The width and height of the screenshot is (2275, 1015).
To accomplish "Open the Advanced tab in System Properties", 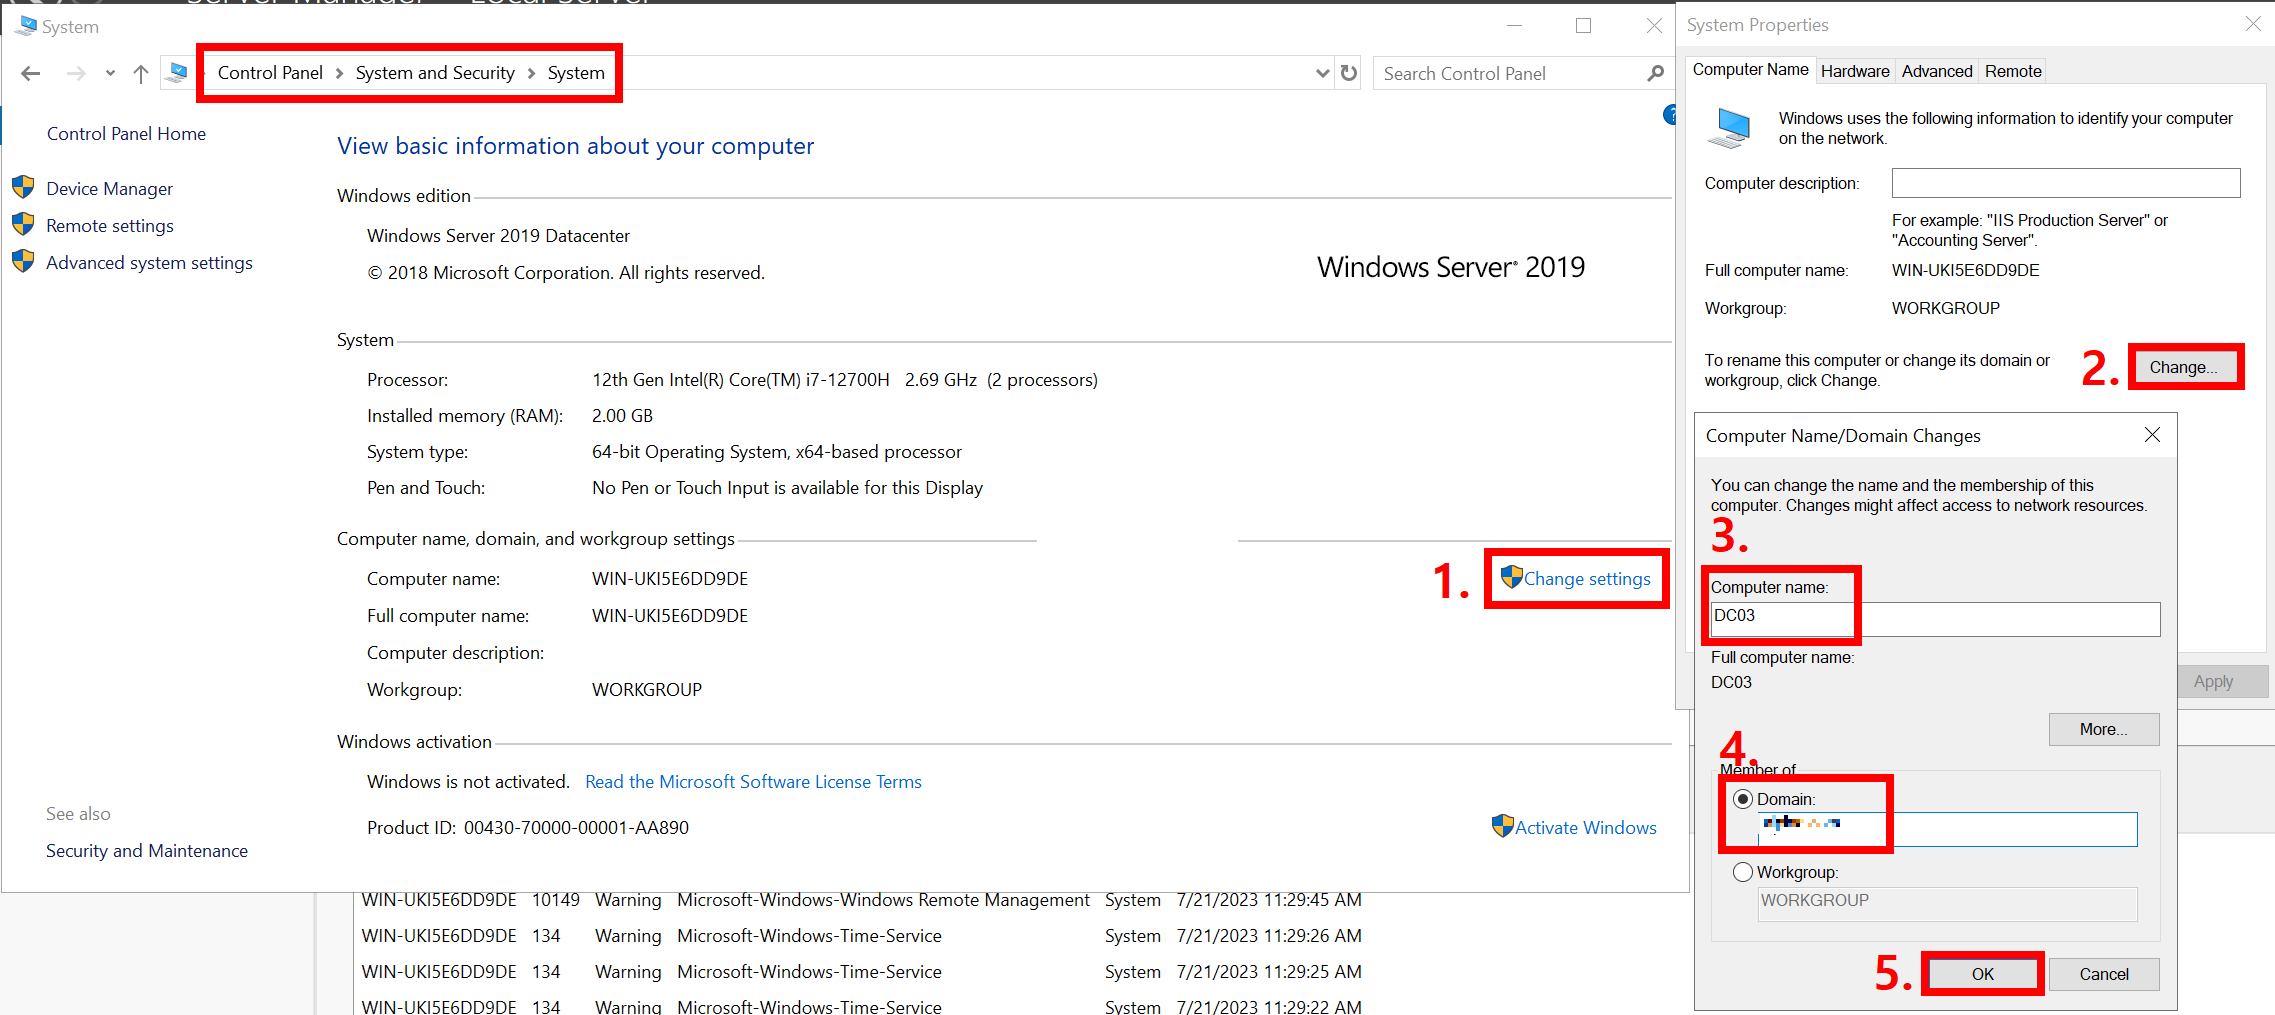I will [x=1937, y=71].
